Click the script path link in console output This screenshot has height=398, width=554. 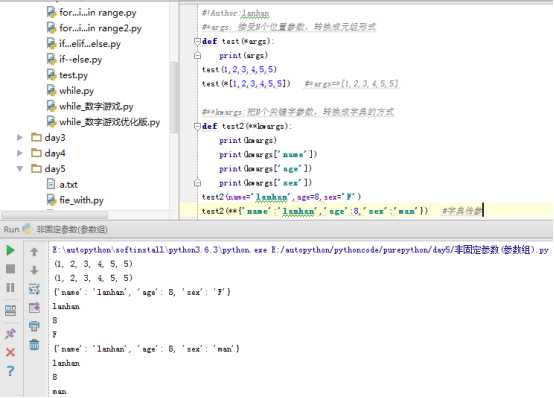click(410, 250)
